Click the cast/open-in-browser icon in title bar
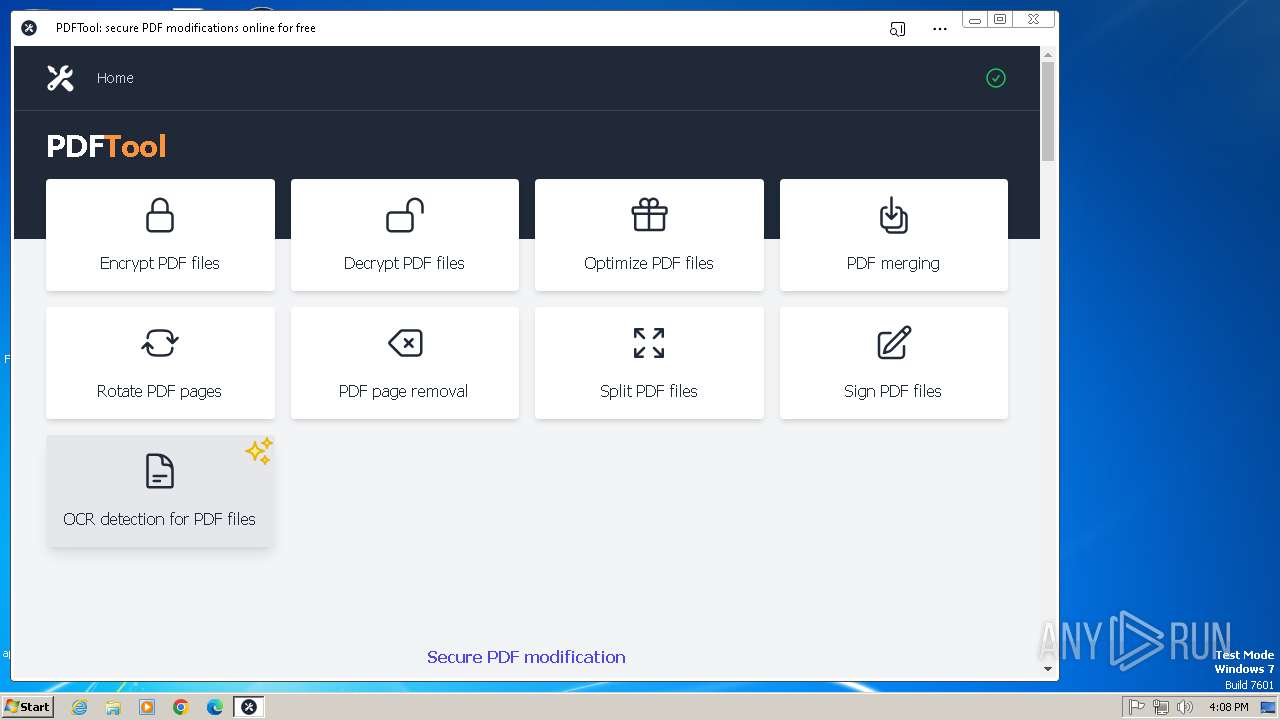This screenshot has height=720, width=1280. point(897,29)
